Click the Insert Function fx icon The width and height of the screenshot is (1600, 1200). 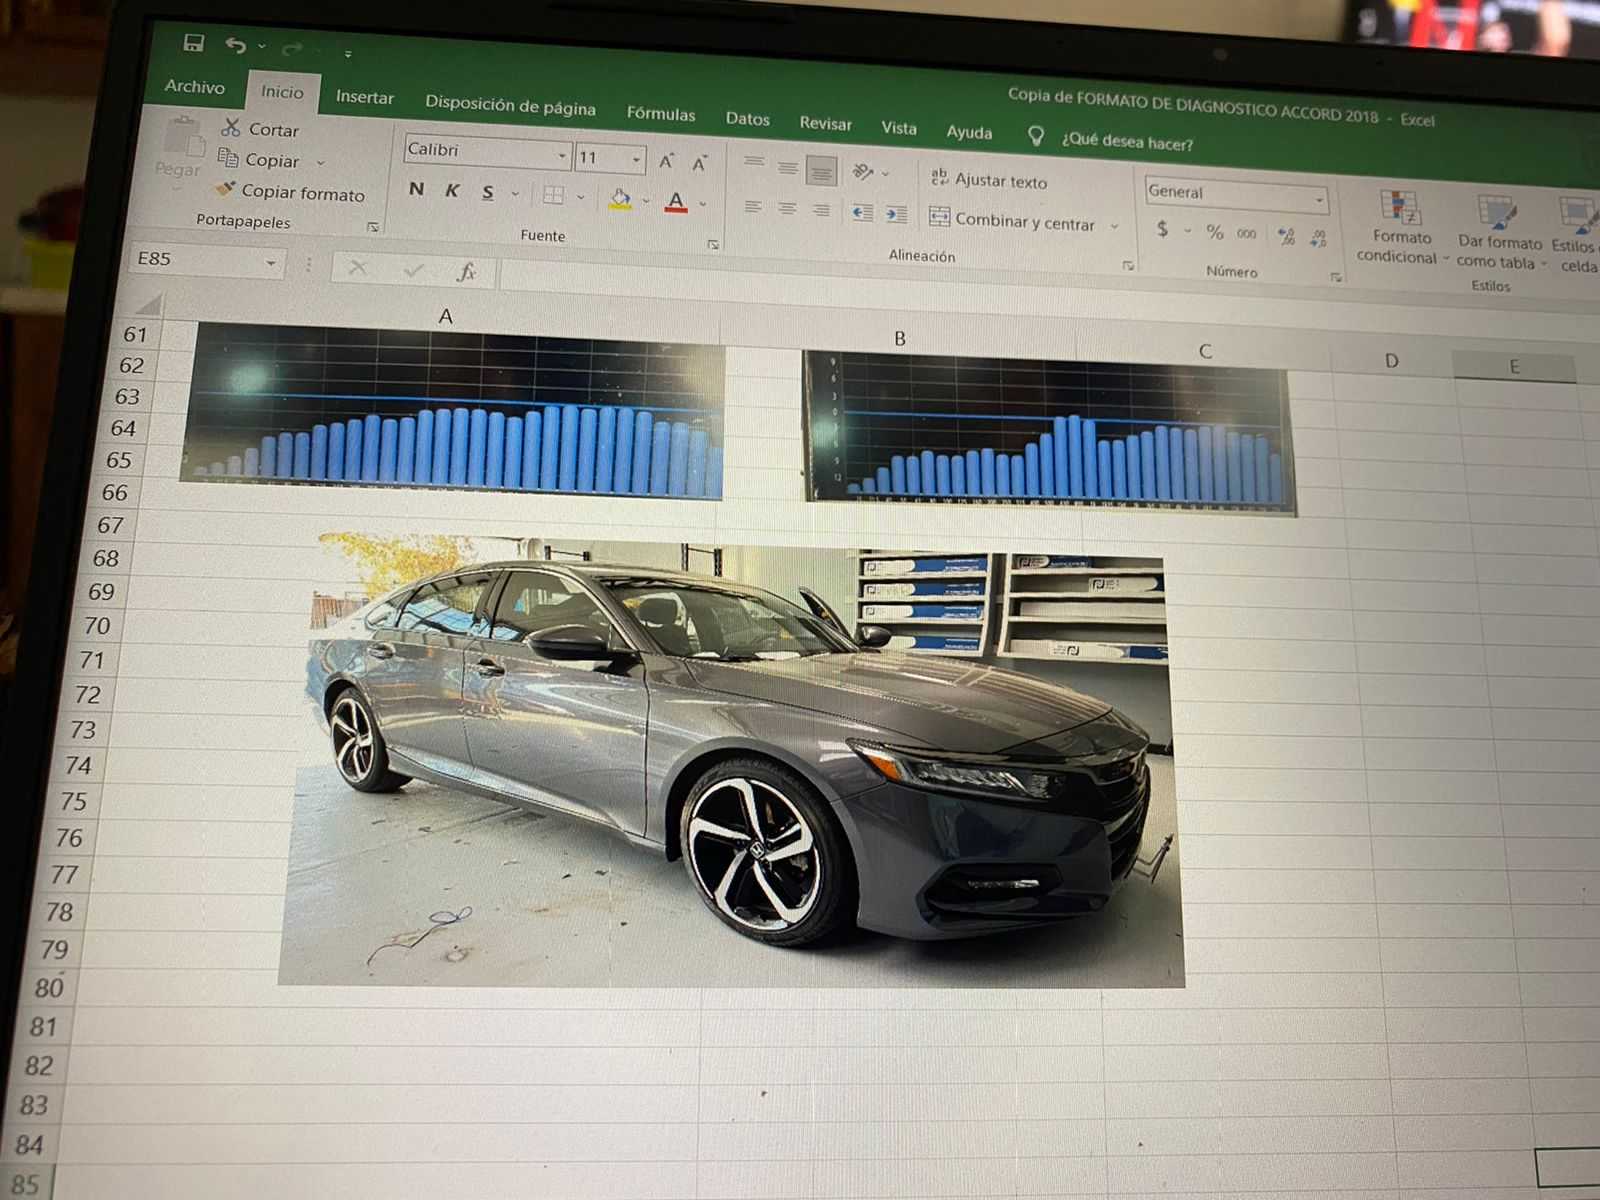466,272
